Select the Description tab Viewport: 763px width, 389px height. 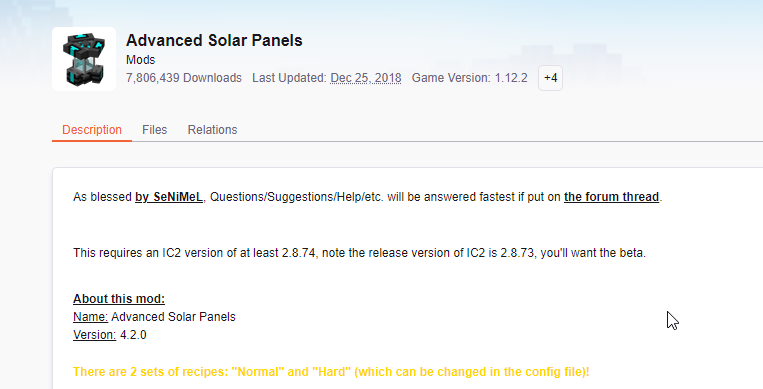pyautogui.click(x=91, y=130)
